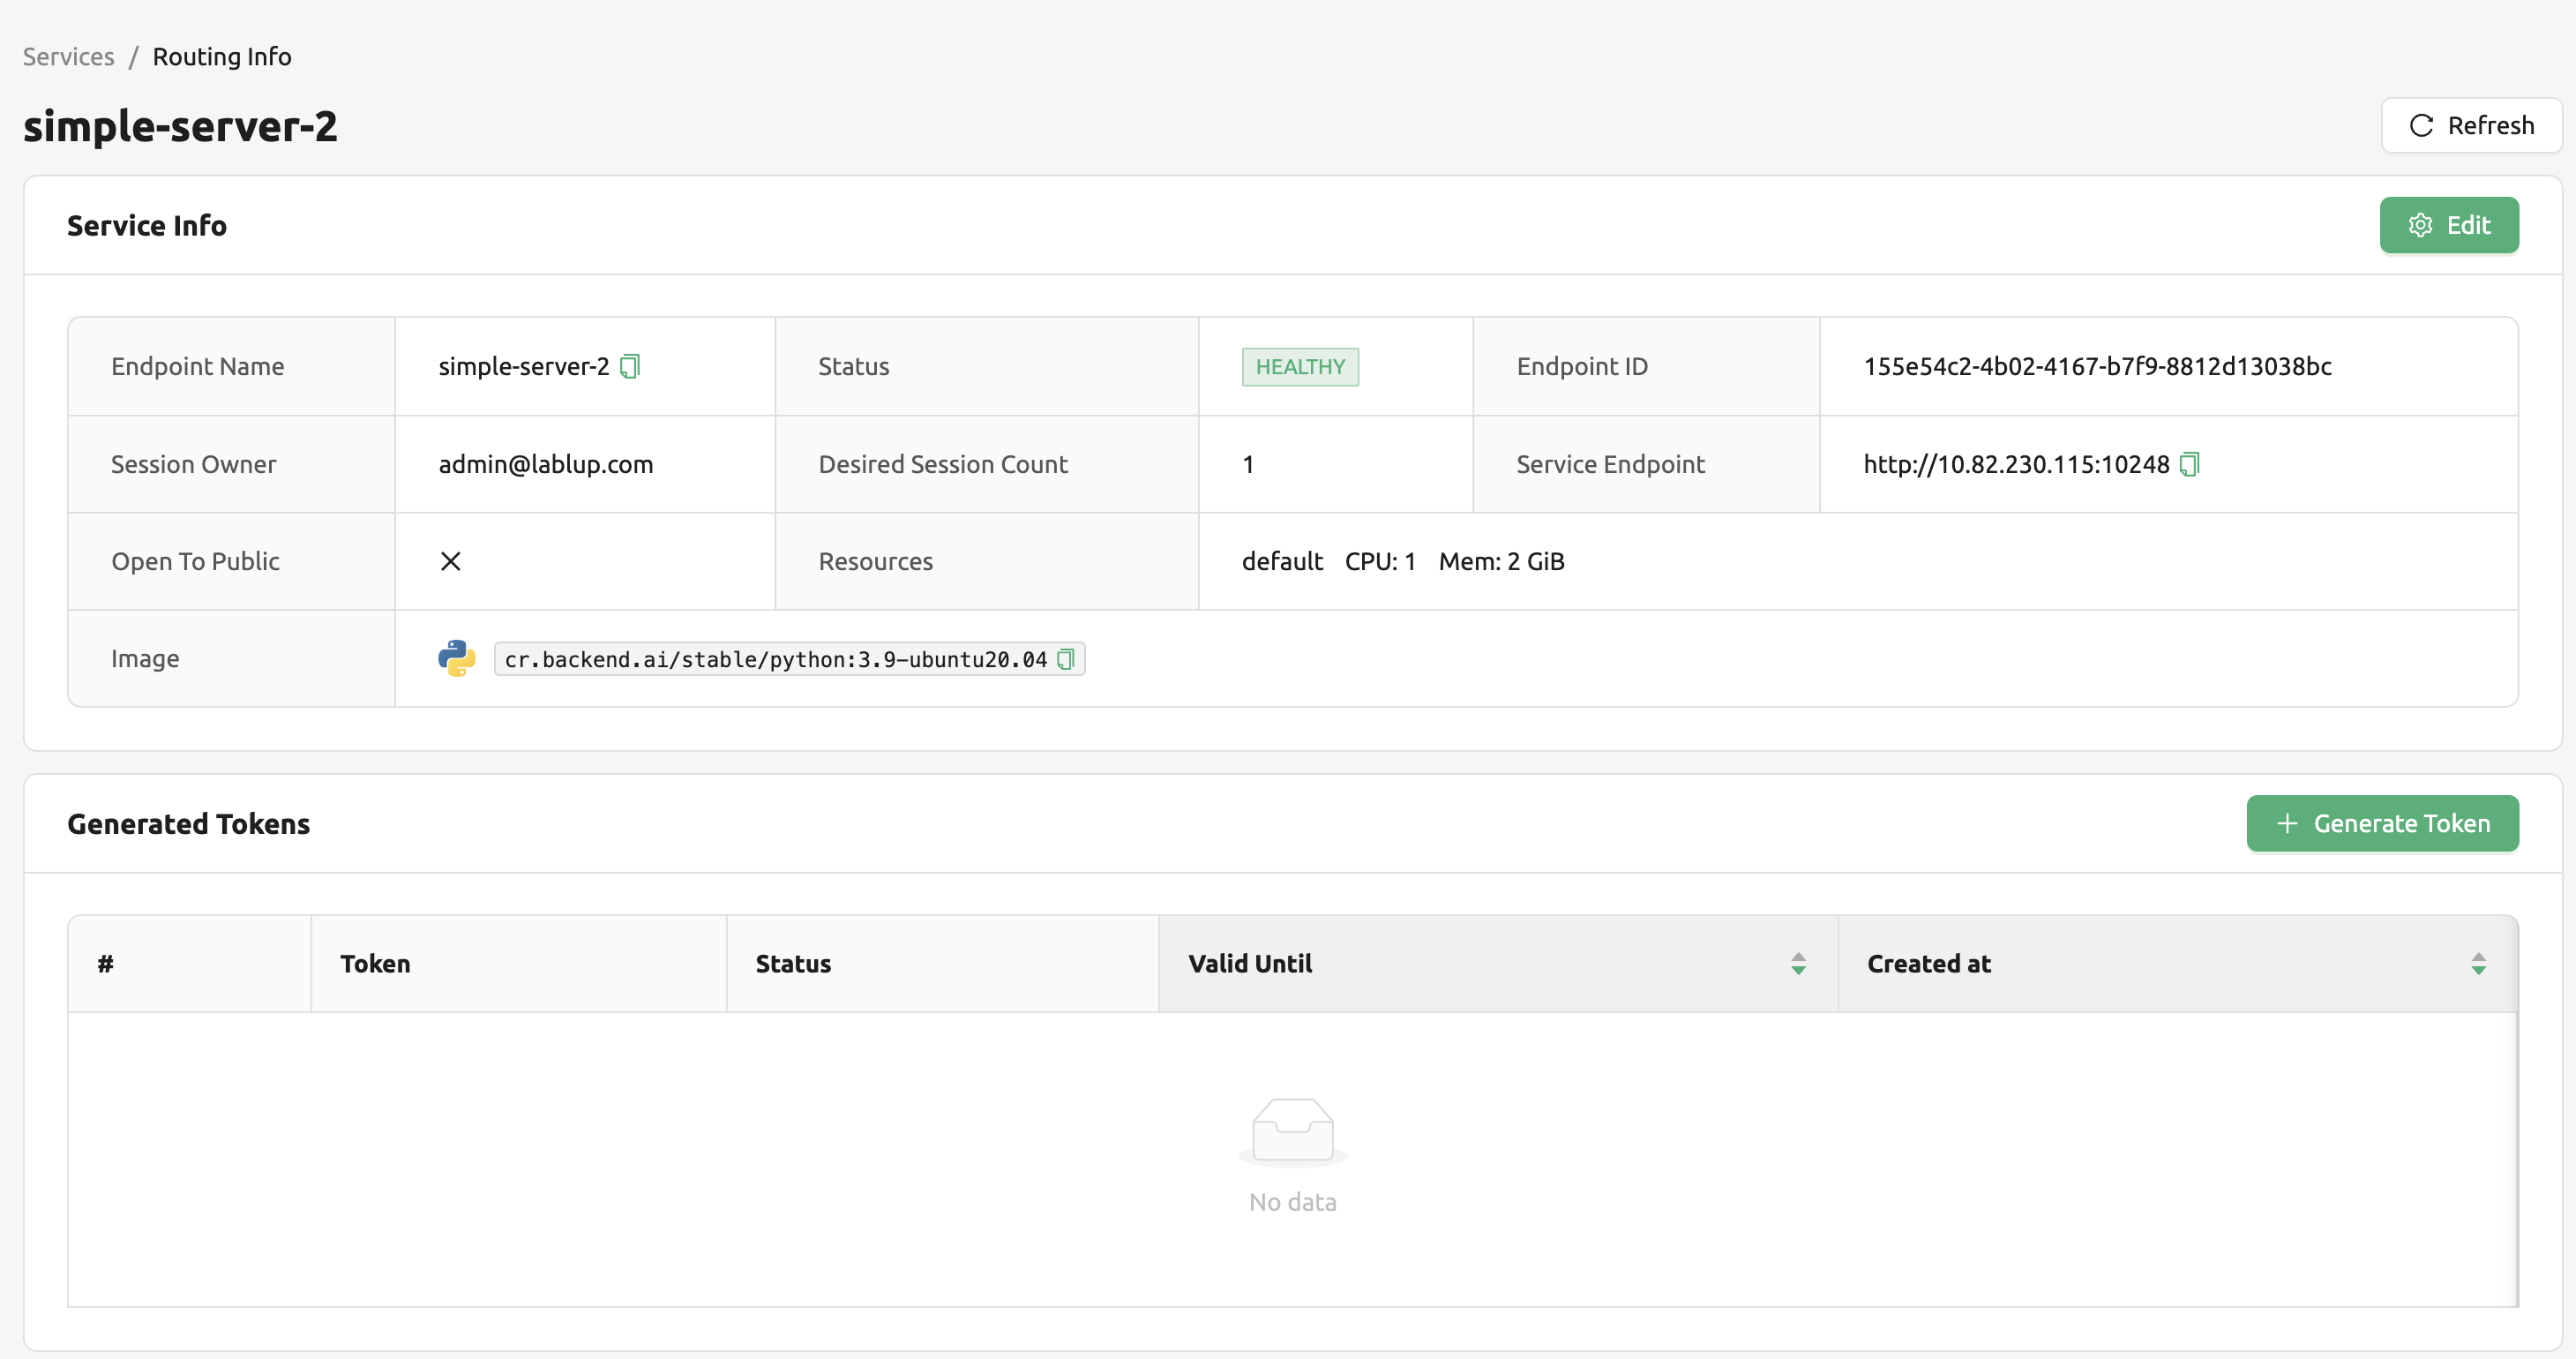Screen dimensions: 2576x1359
Task: Click the Mem: 2 GiB resource value
Action: 1501,562
